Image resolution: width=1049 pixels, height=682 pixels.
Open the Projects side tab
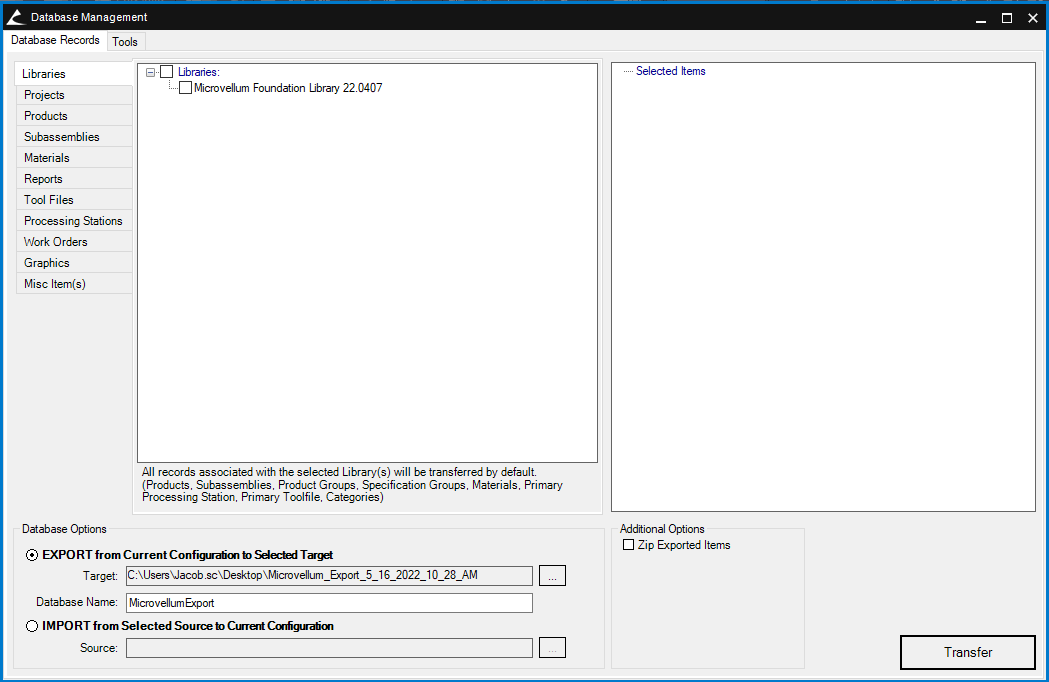44,95
